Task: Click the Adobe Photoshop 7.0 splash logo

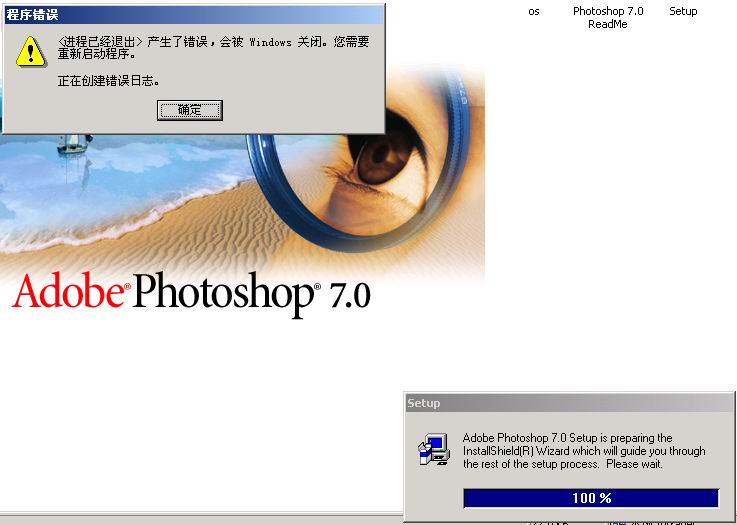Action: [191, 294]
